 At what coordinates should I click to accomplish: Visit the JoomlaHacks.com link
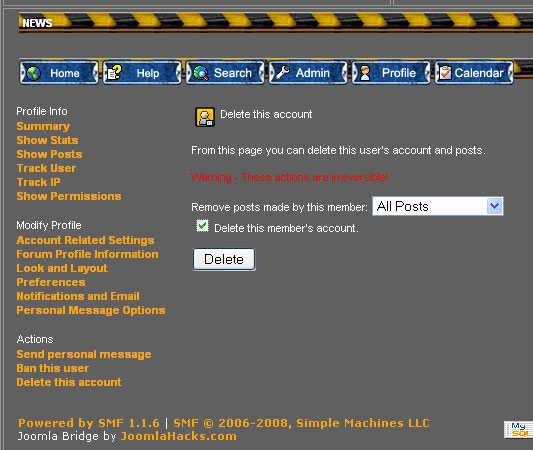click(x=179, y=436)
